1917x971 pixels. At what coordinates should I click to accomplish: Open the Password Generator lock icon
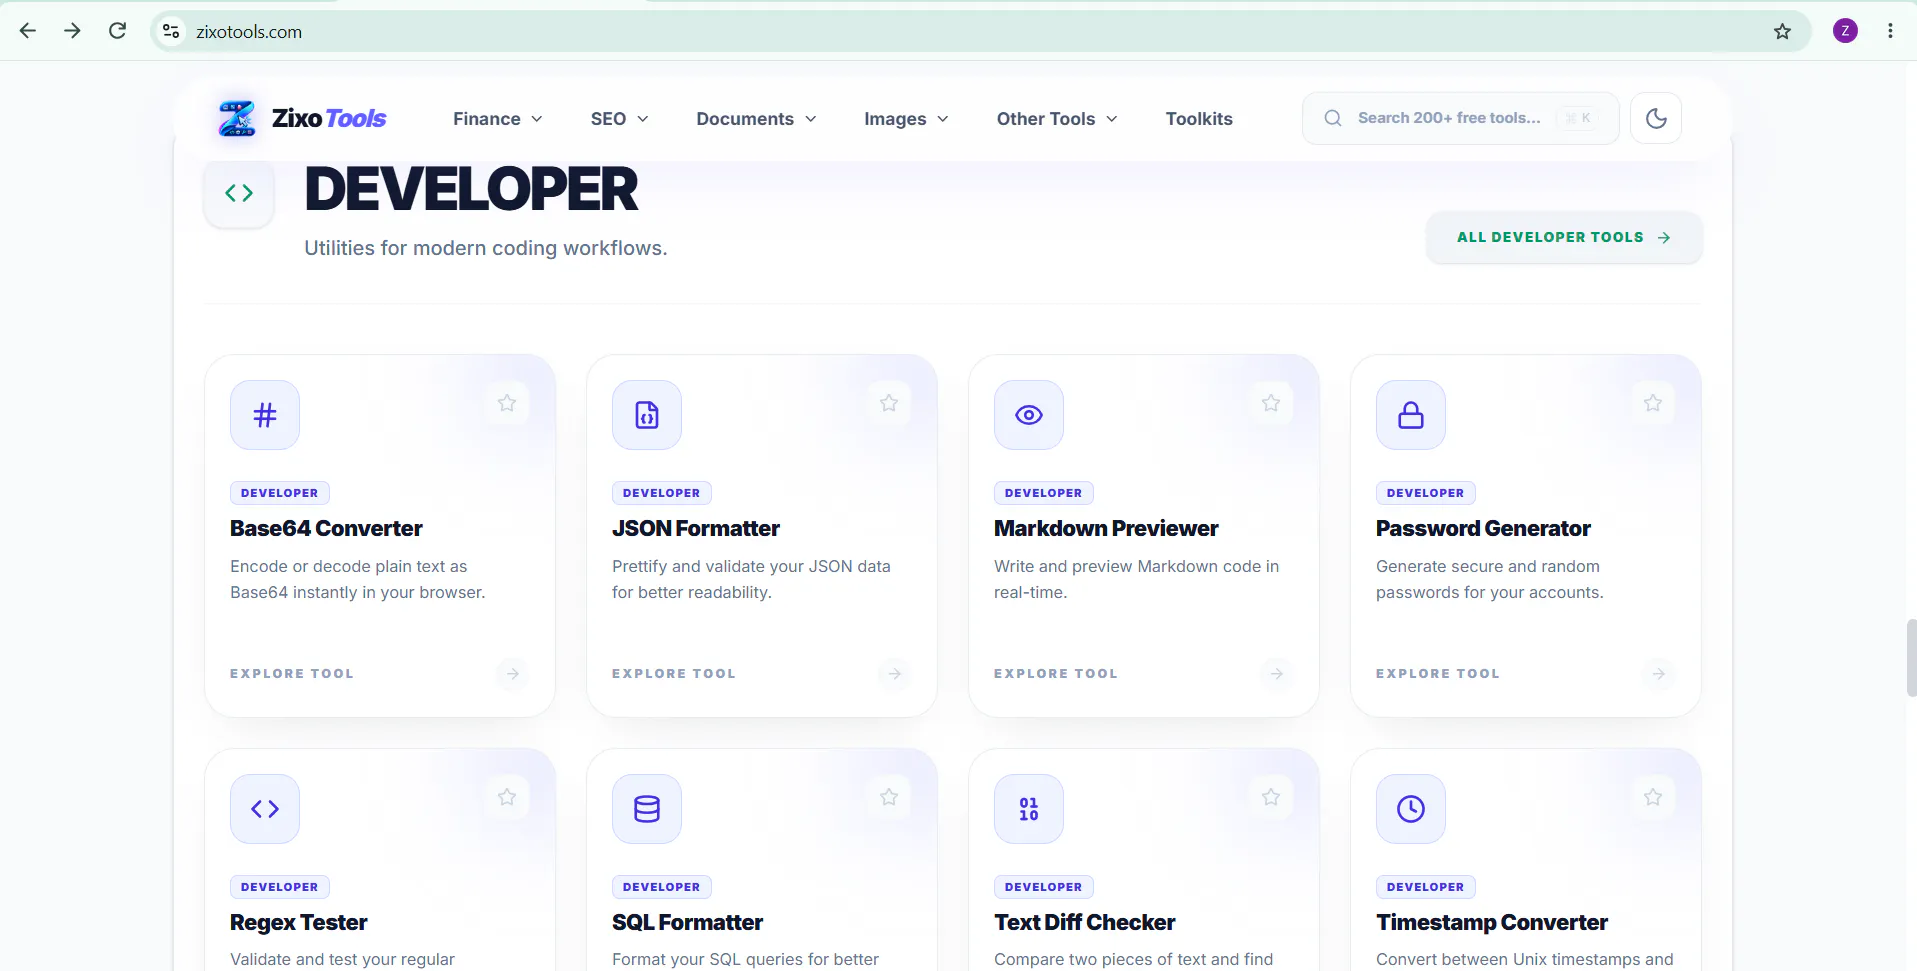click(1411, 415)
